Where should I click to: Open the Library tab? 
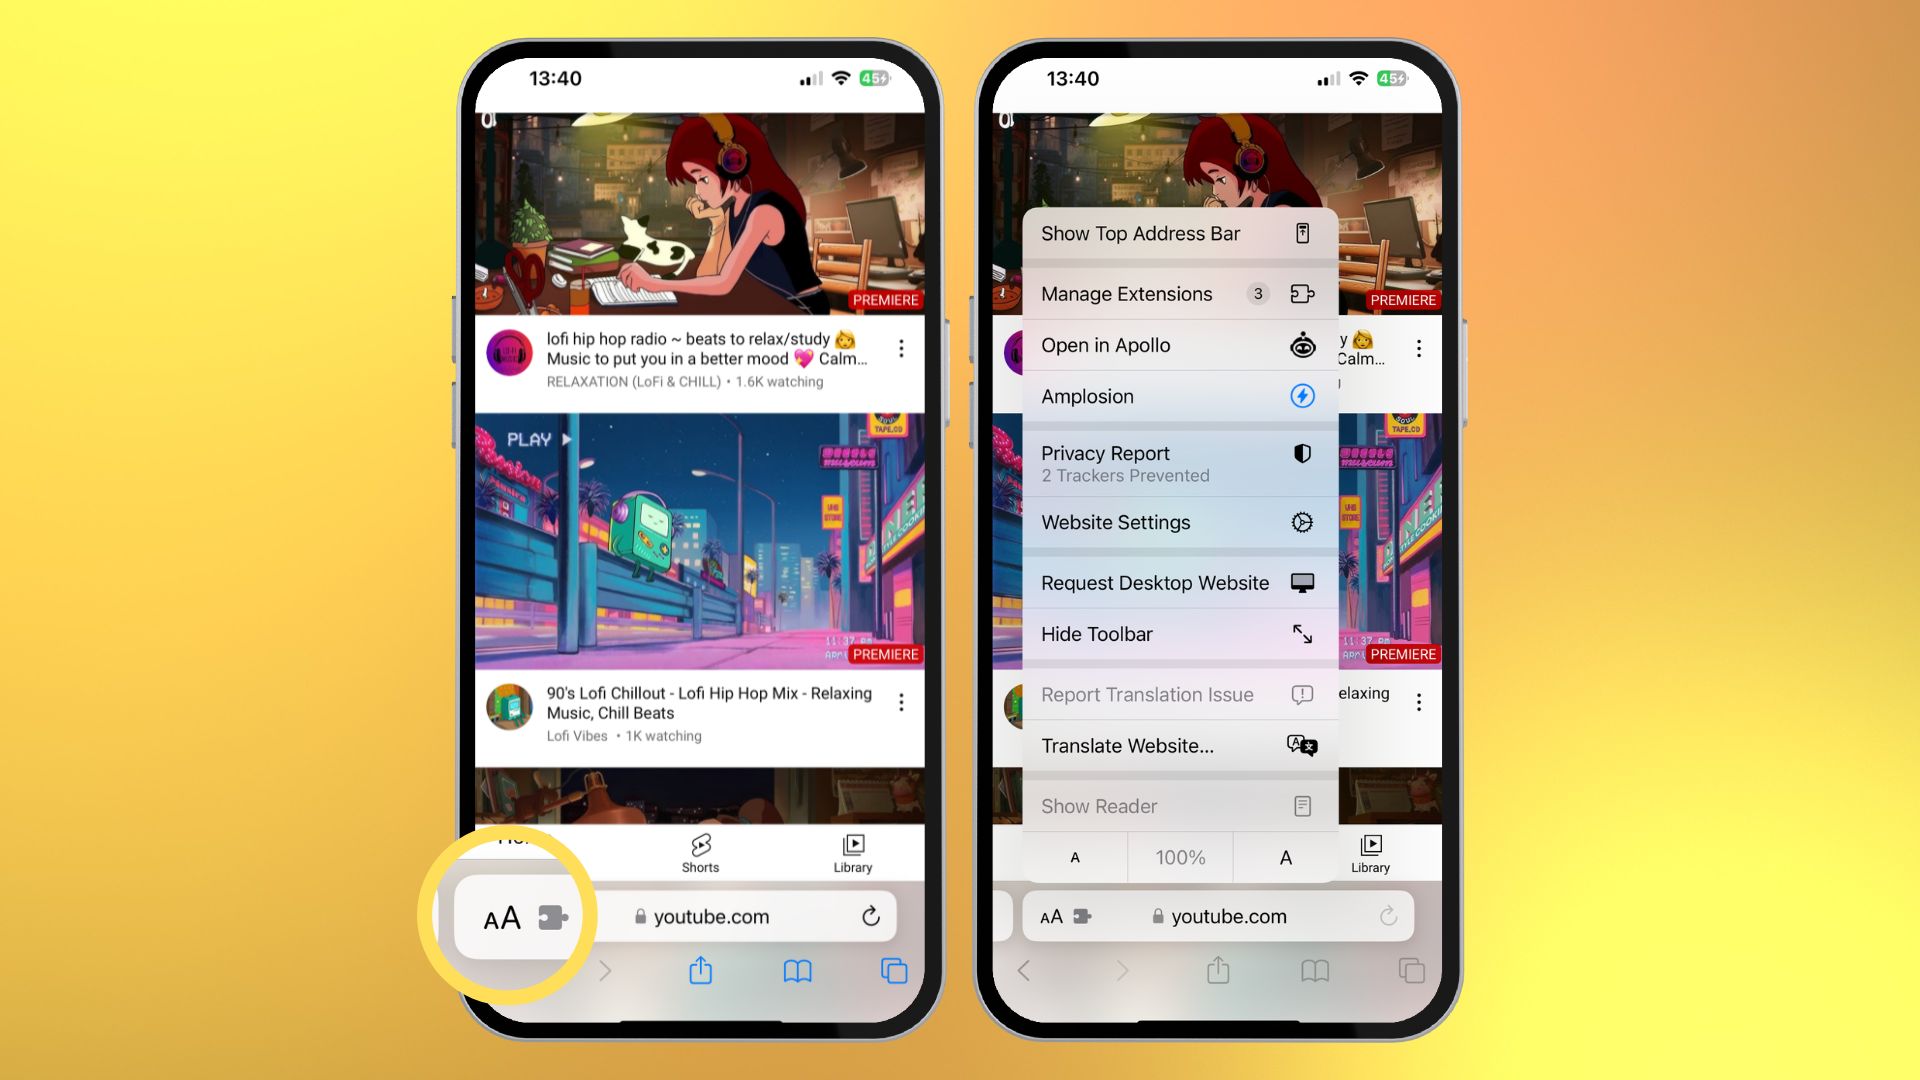(853, 851)
